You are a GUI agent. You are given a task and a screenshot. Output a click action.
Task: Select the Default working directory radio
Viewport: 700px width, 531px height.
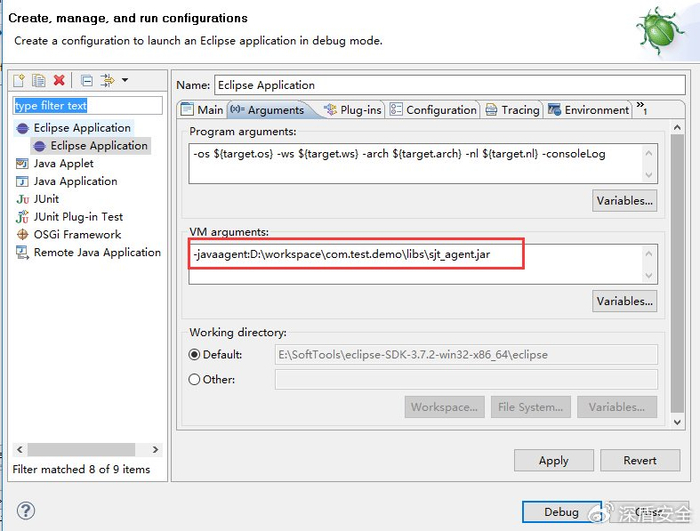tap(194, 355)
